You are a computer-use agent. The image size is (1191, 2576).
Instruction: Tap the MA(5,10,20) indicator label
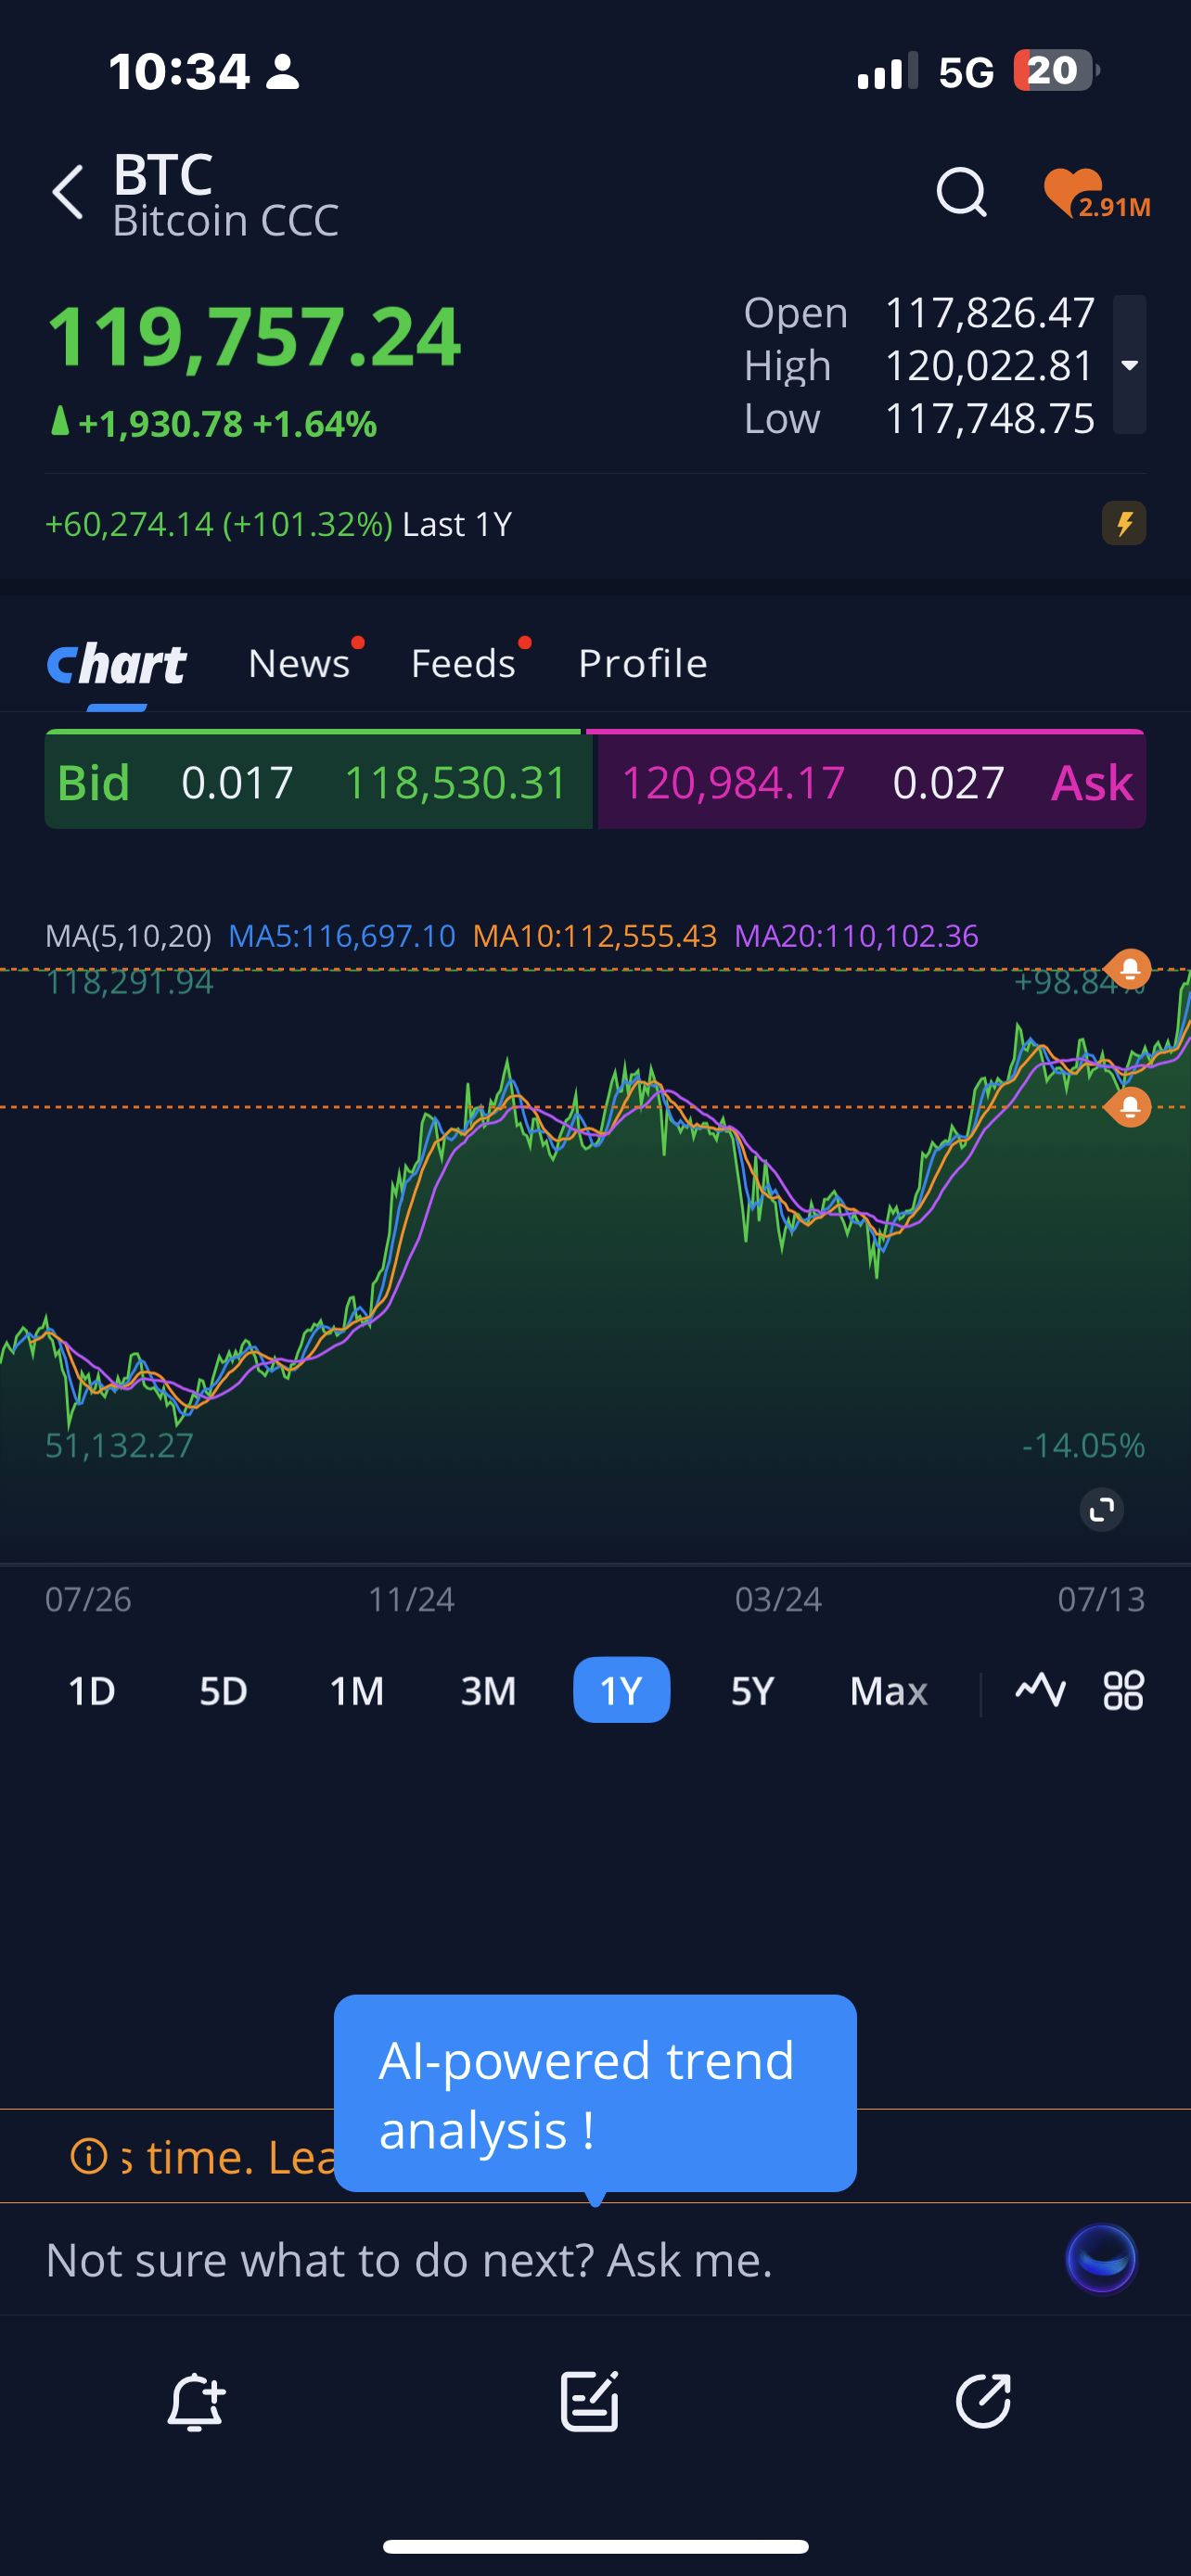click(128, 936)
